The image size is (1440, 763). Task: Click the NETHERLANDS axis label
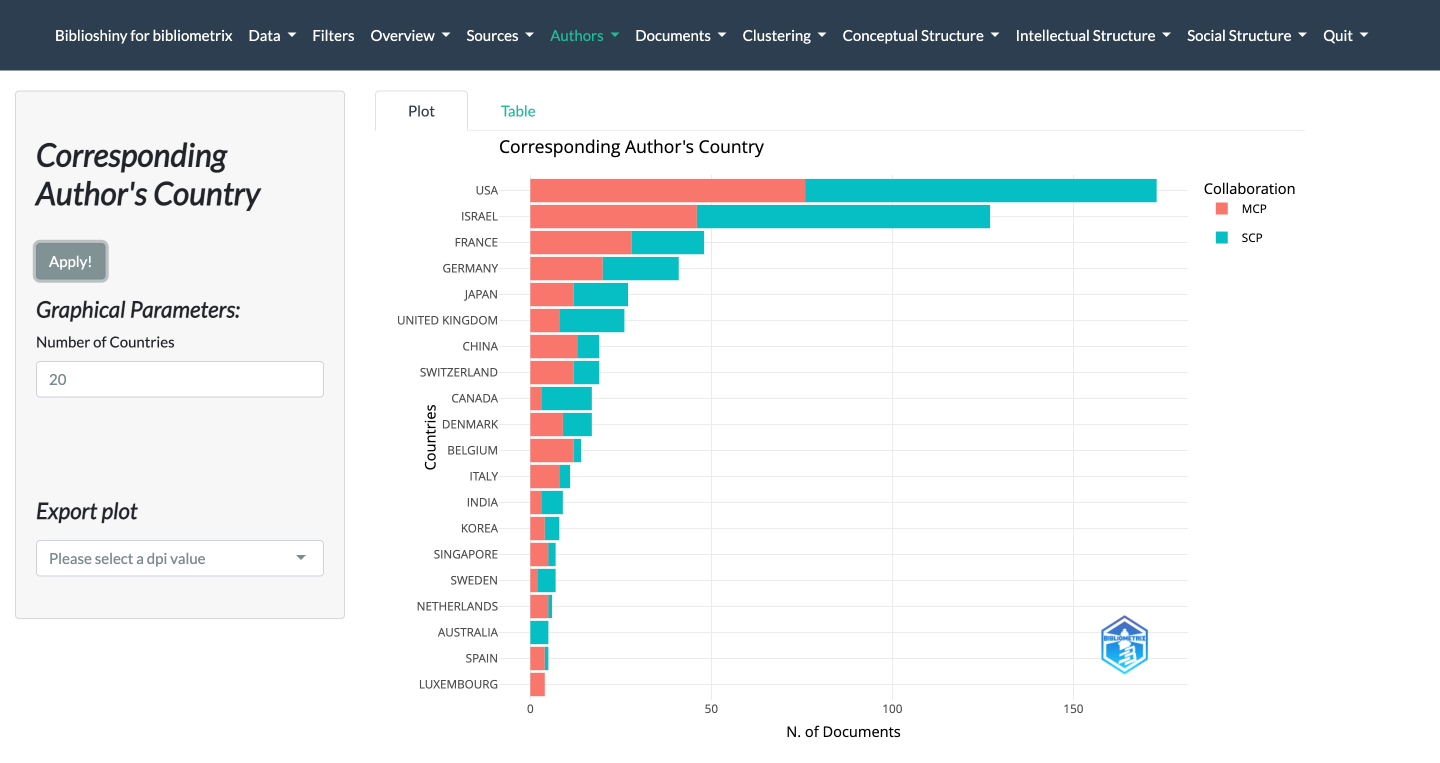457,606
